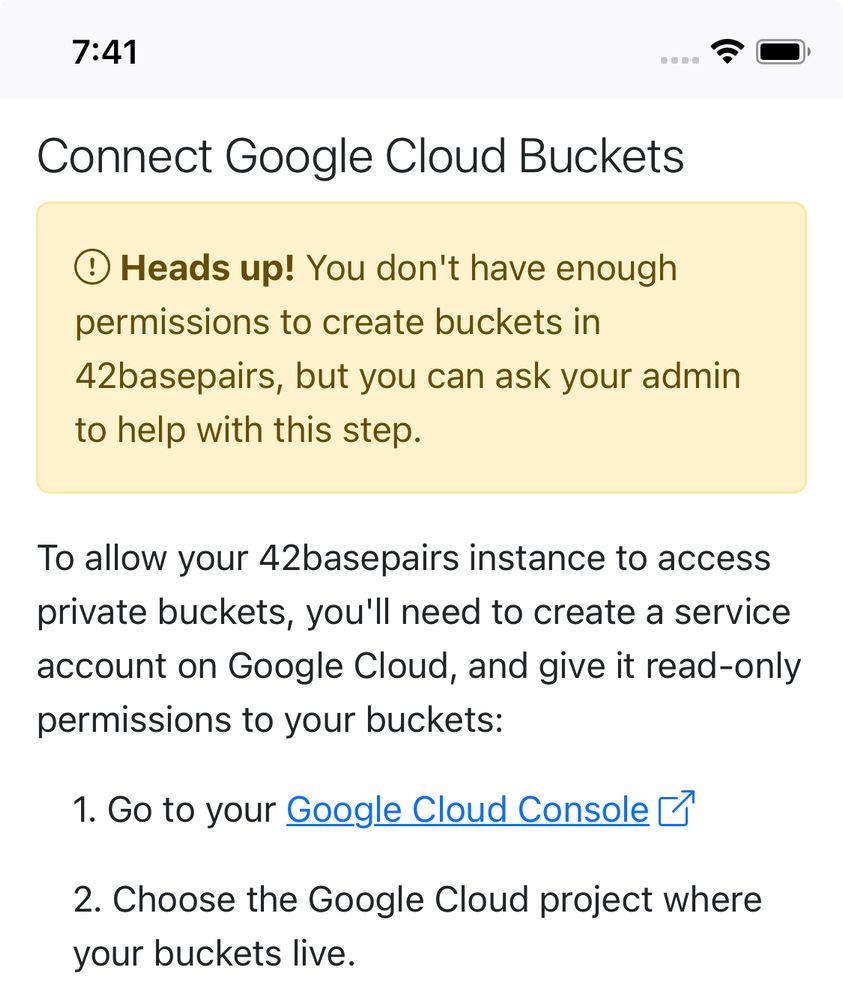
Task: Click the to help with this step line
Action: coord(249,430)
